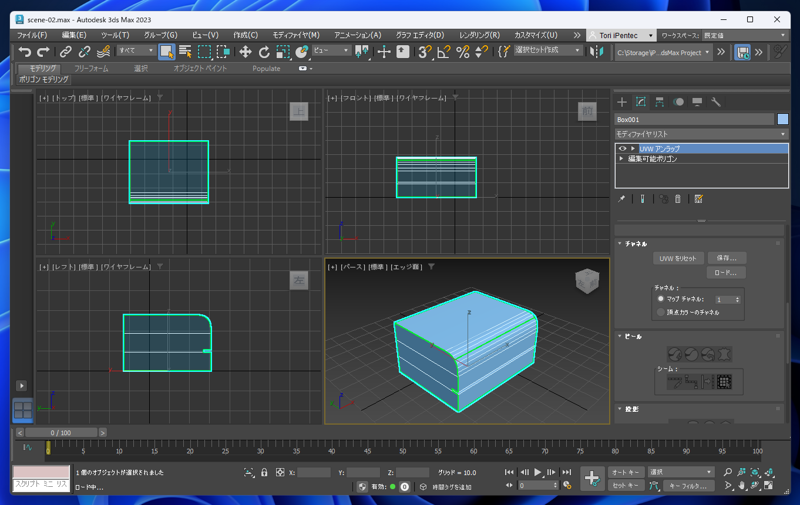
Task: Open the Motion command panel tab
Action: click(679, 102)
